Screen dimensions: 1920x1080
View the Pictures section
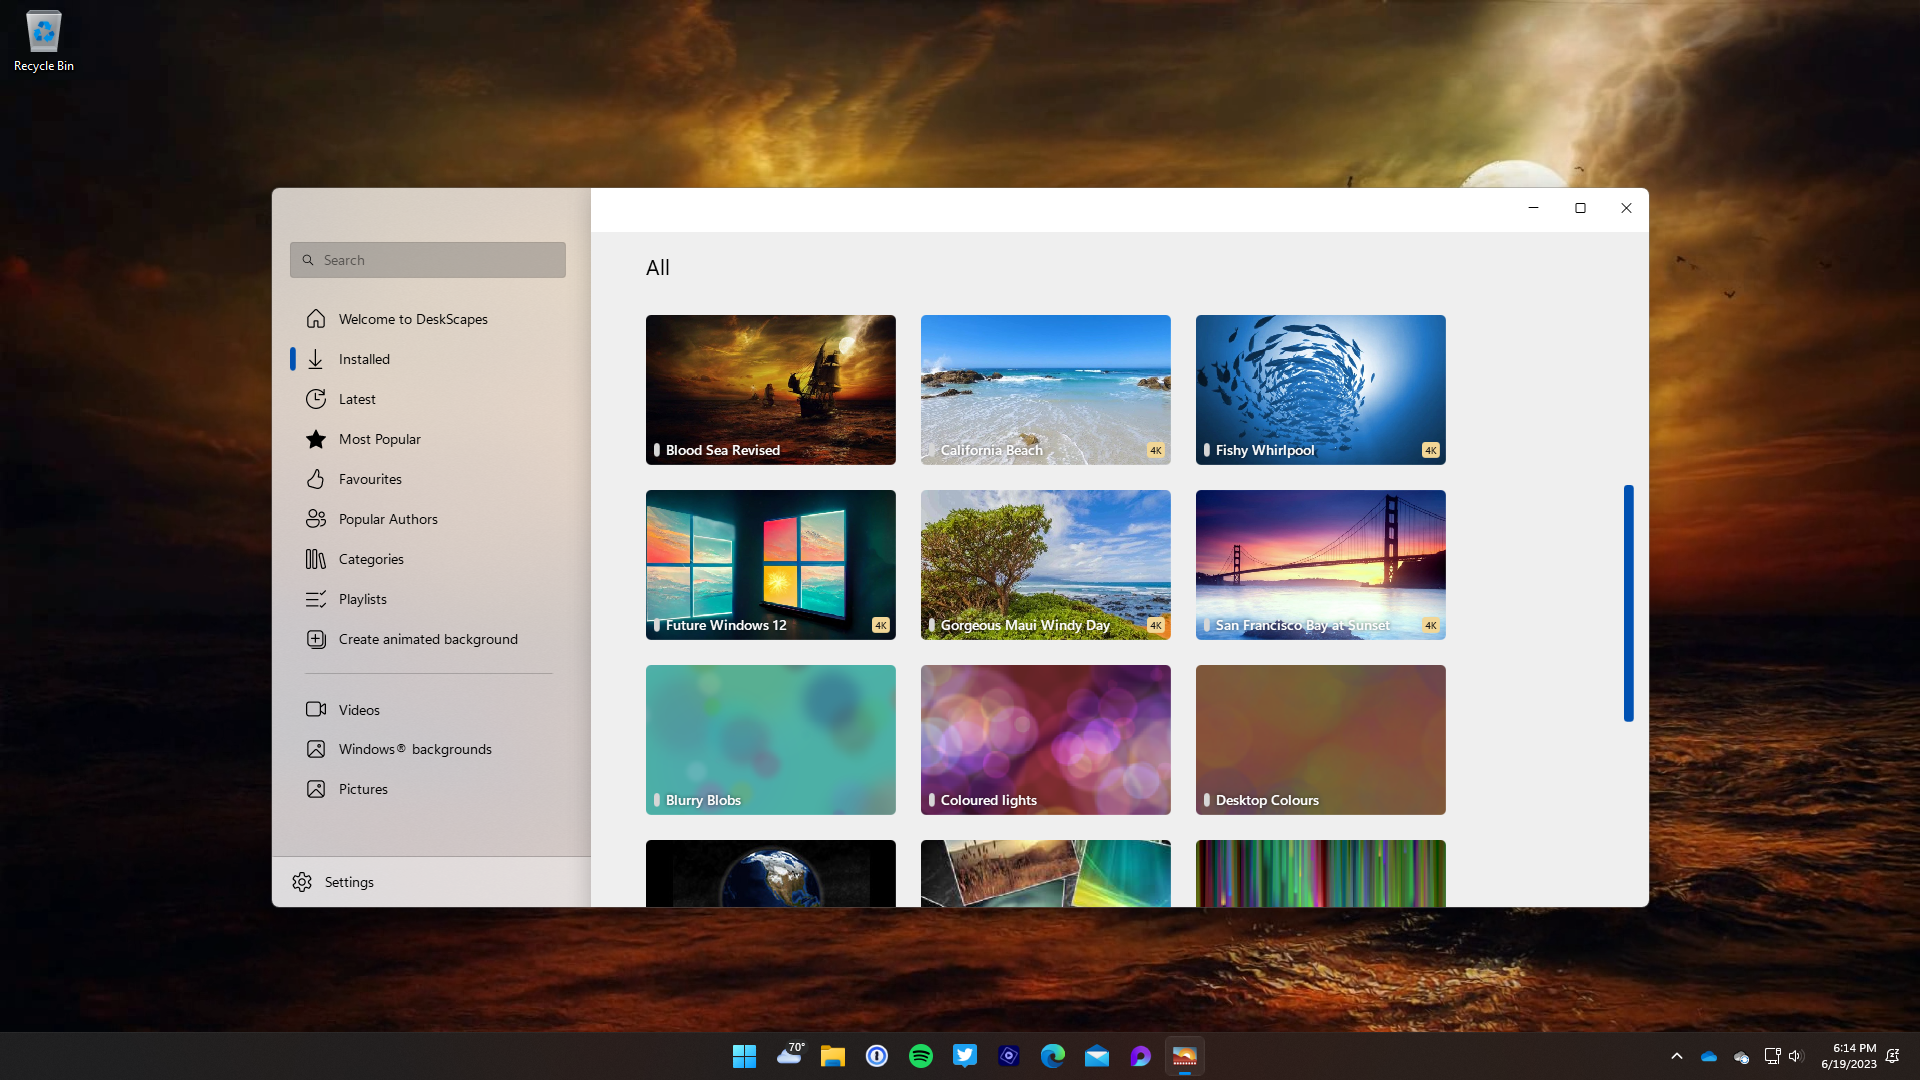[362, 788]
